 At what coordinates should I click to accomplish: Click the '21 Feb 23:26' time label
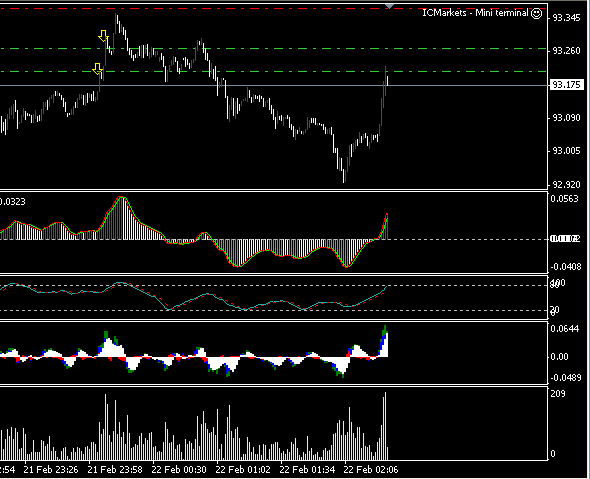tap(51, 470)
